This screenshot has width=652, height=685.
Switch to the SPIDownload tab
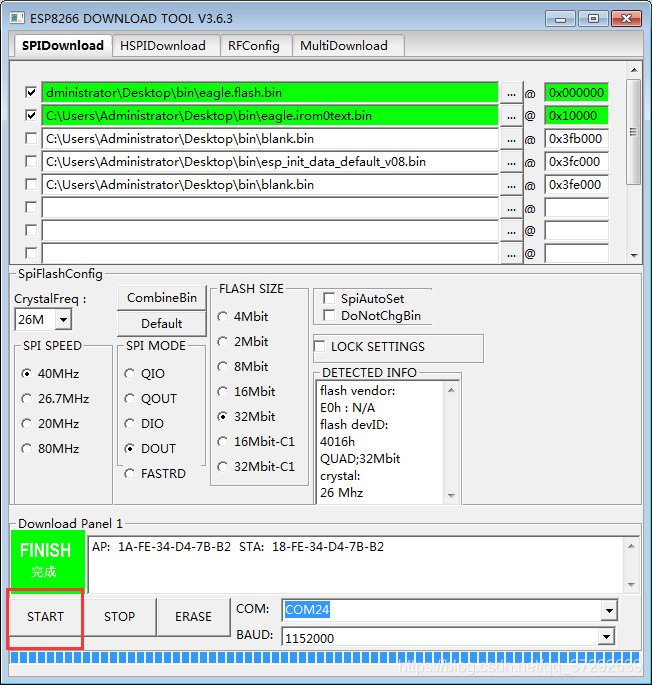click(x=62, y=45)
